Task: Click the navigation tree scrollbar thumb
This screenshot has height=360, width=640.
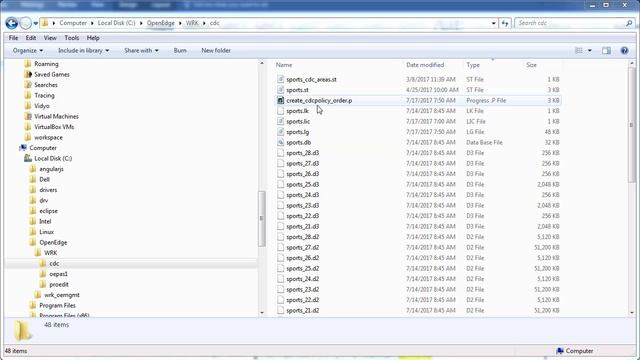Action: coord(262,218)
